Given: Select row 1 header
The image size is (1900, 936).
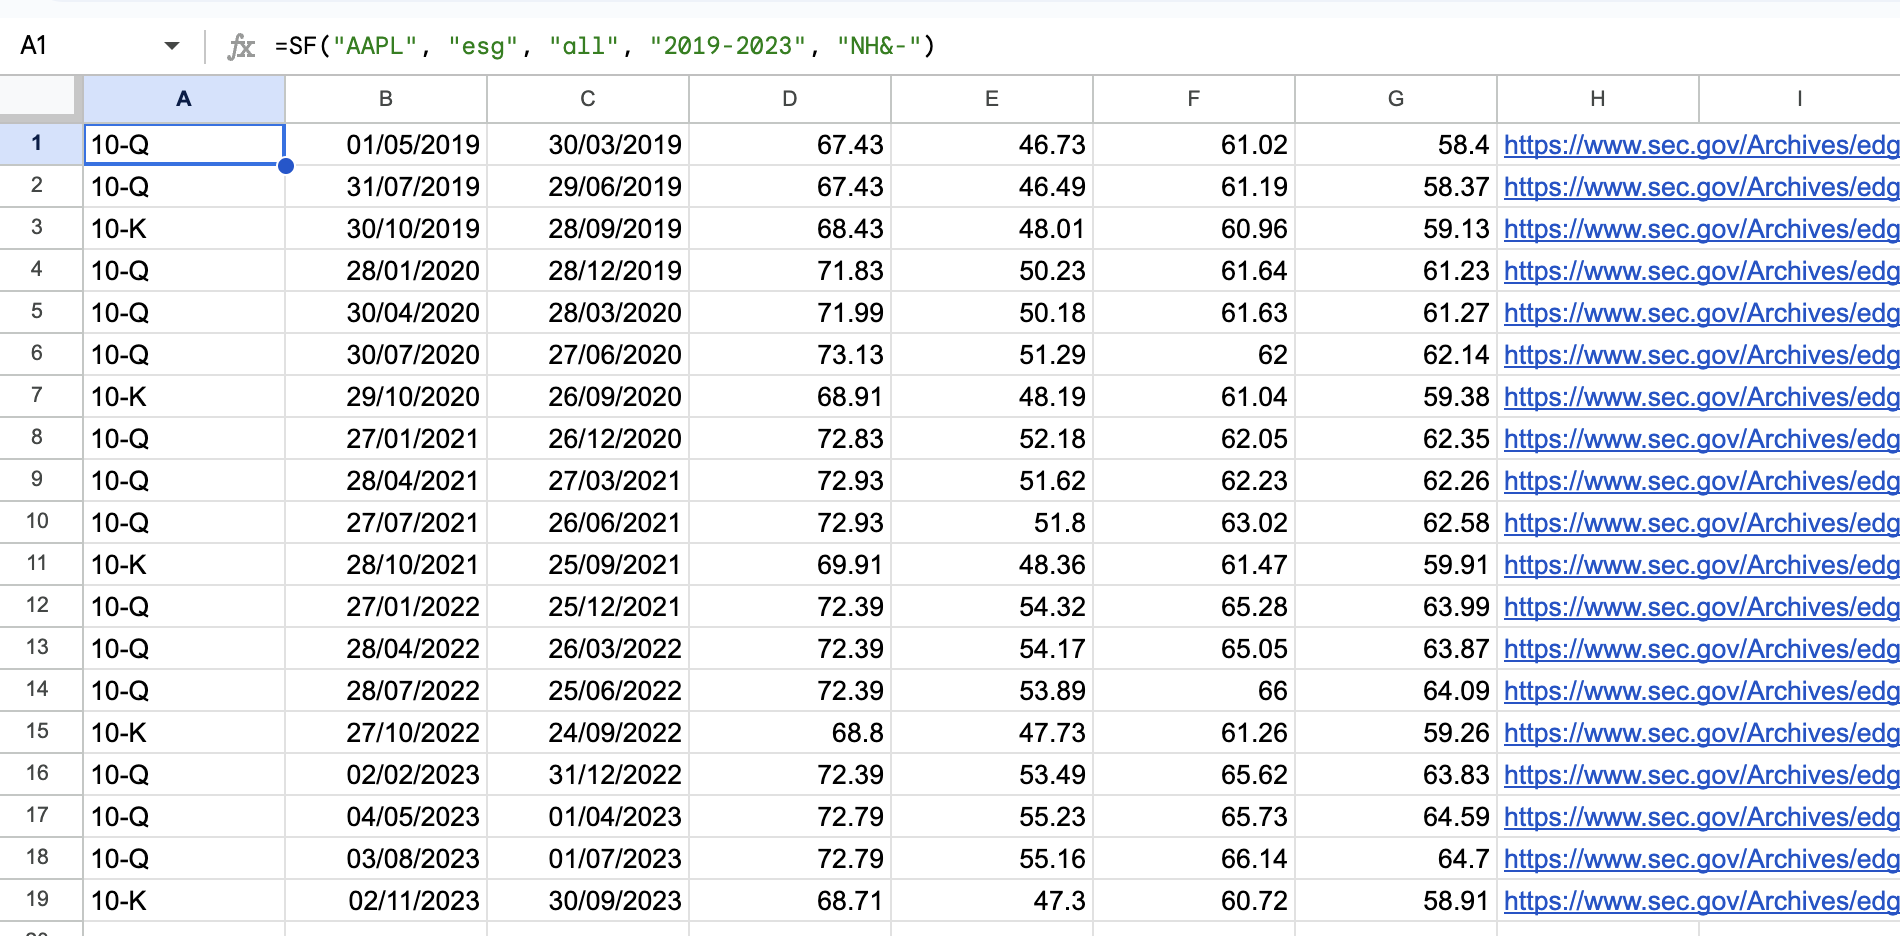Looking at the screenshot, I should [x=41, y=144].
